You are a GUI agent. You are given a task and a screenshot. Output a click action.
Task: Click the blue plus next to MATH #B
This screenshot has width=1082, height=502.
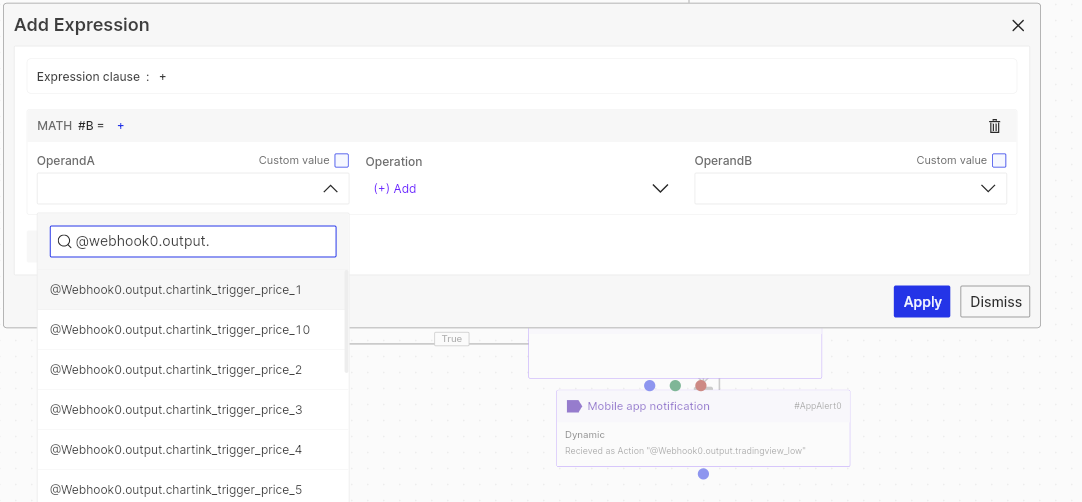[x=121, y=126]
